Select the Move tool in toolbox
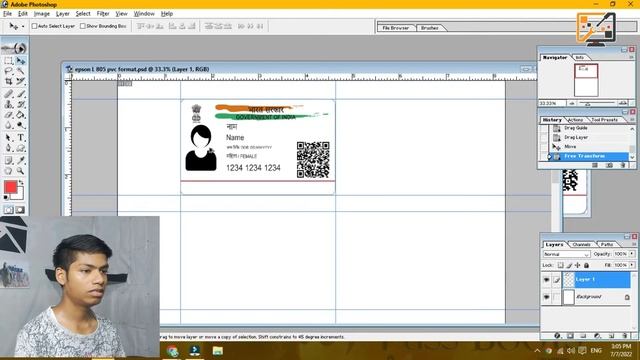Screen dimensions: 640x360 pos(21,61)
